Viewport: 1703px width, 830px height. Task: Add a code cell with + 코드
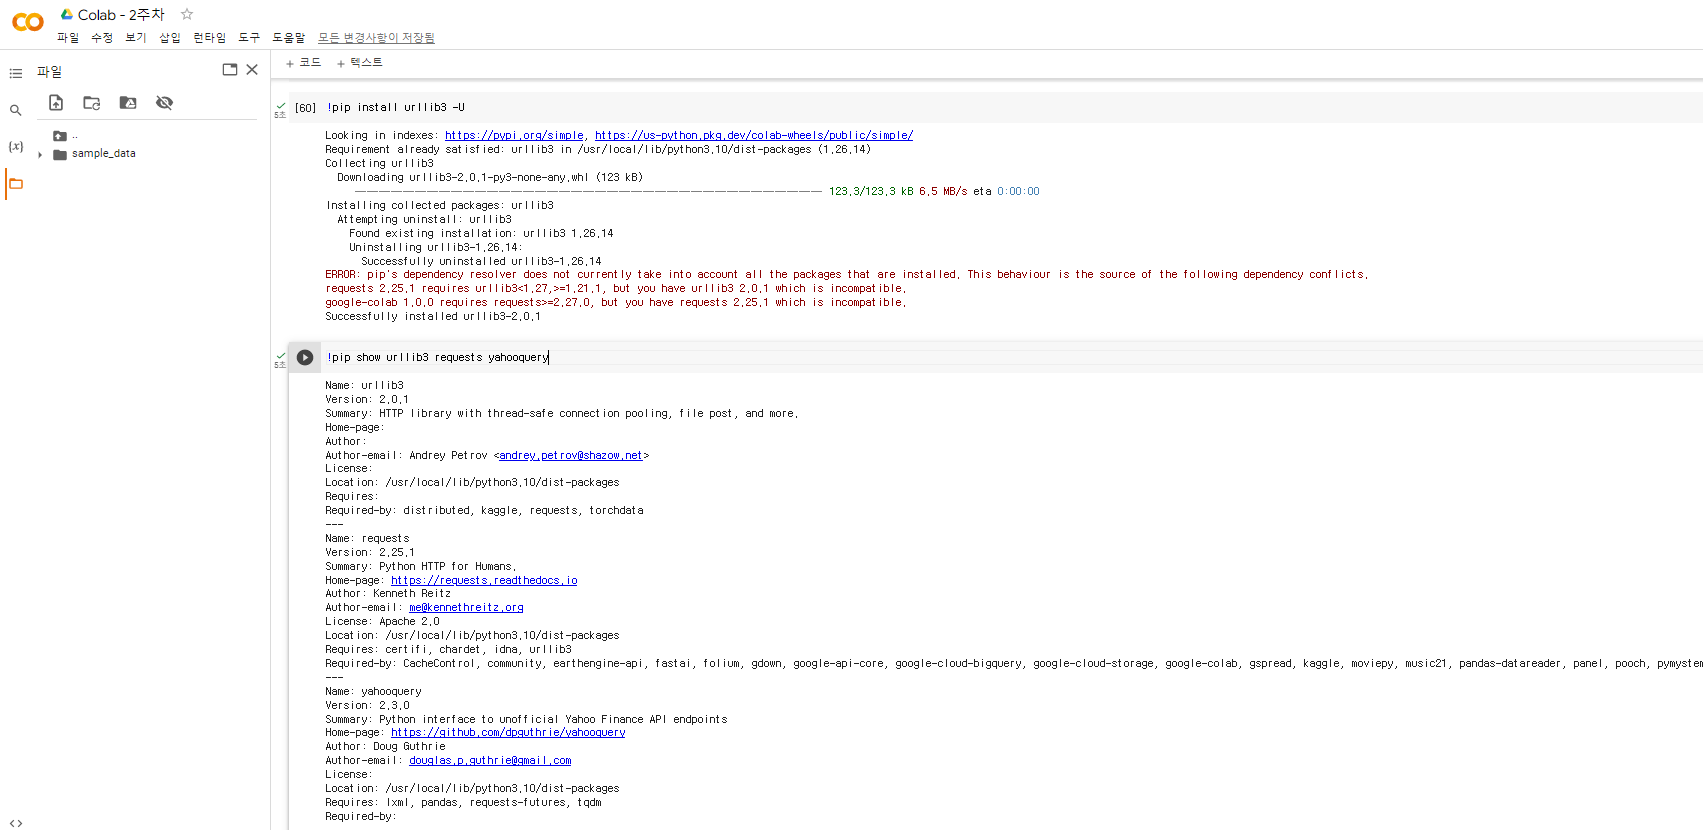pyautogui.click(x=303, y=63)
